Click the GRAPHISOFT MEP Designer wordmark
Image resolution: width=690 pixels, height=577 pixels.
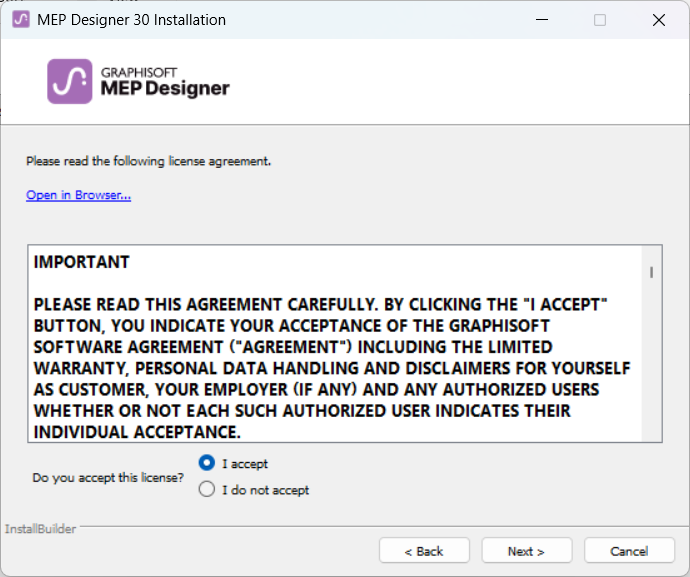(x=165, y=82)
